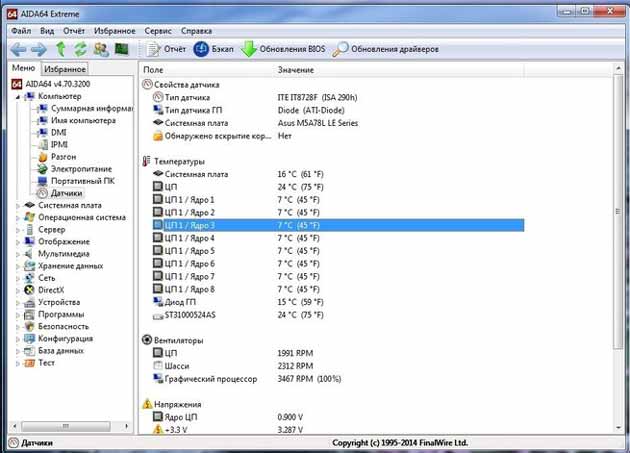Screen dimensions: 630x453
Task: Click the green graph monitor toolbar icon
Action: click(x=121, y=49)
